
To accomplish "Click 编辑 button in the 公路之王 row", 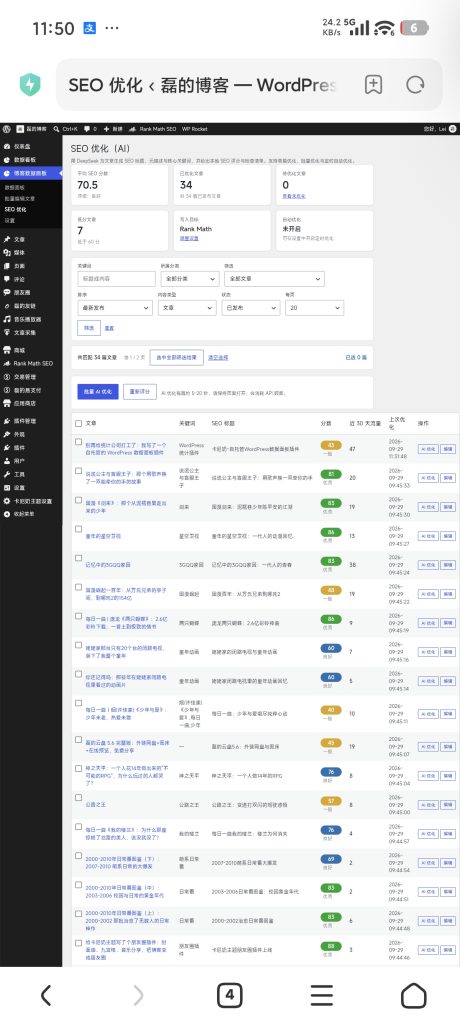I will 448,805.
